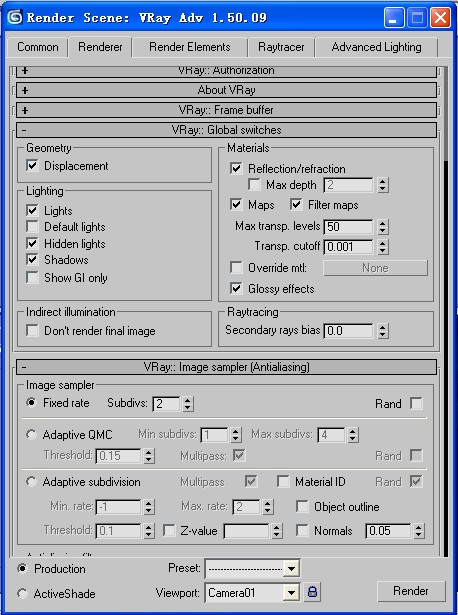Enable Default lights checkbox

point(32,226)
